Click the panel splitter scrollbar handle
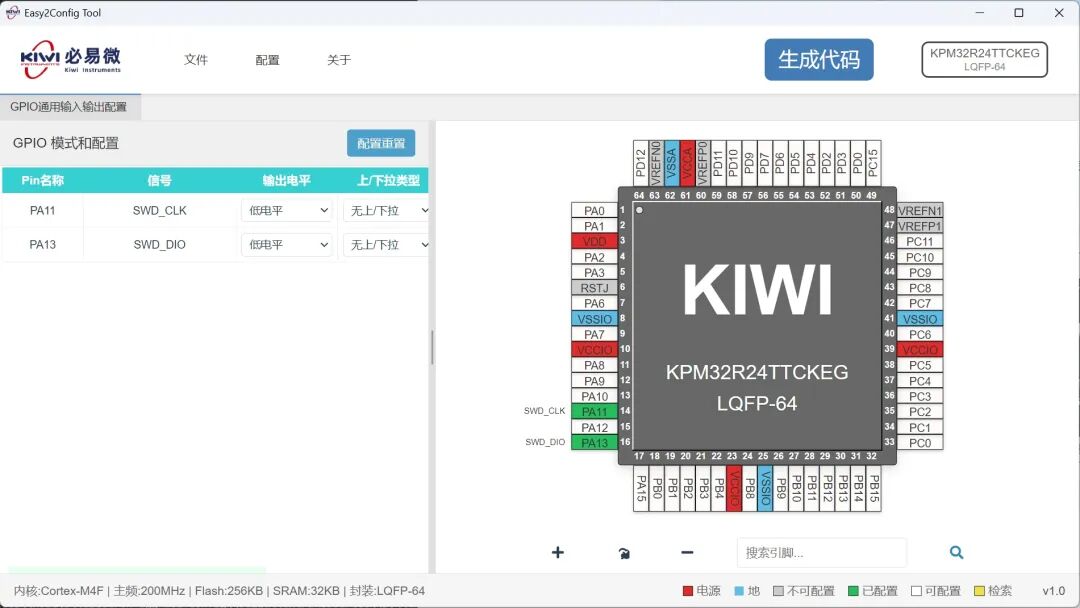Screen dimensions: 1080x608 pyautogui.click(x=432, y=347)
